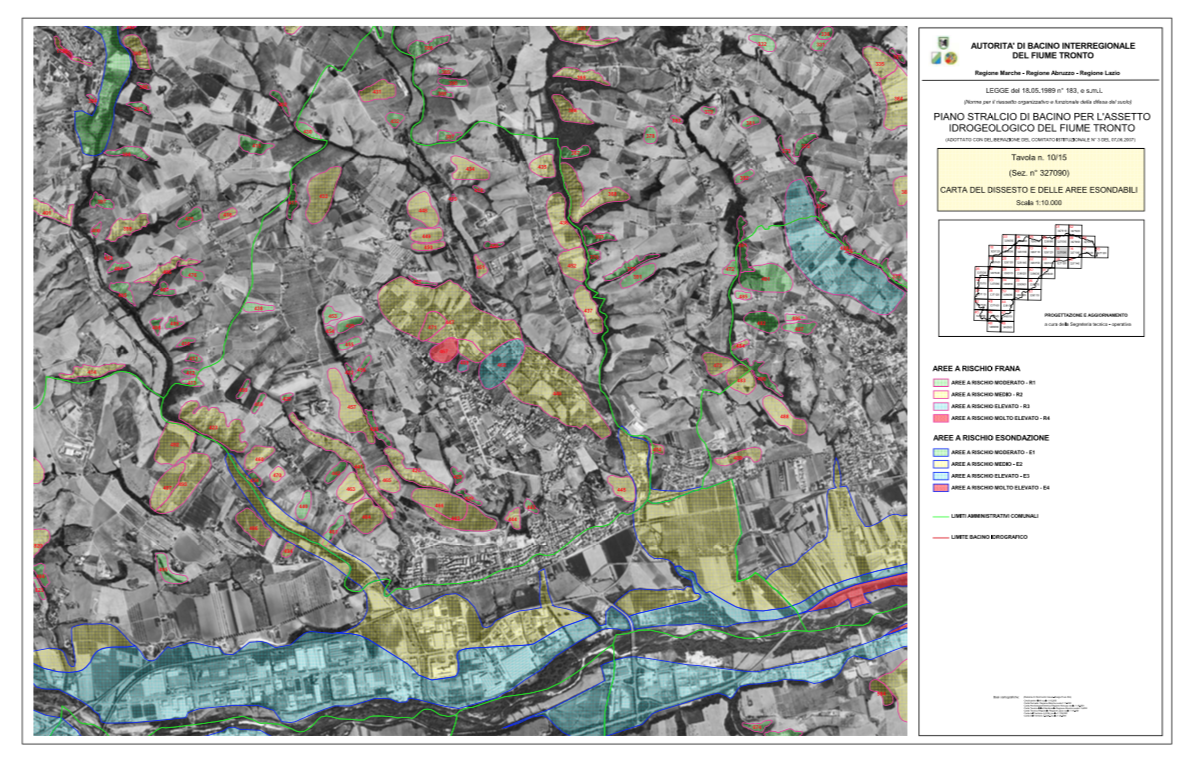Click the cyan oval landslide area near center
Viewport: 1184px width, 765px height.
[x=501, y=363]
